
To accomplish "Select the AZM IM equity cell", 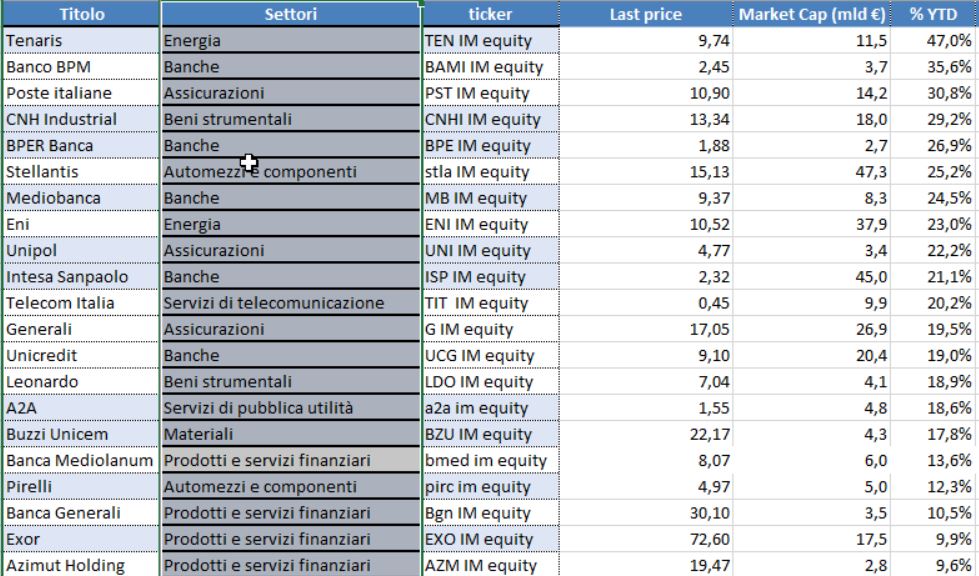I will 491,565.
